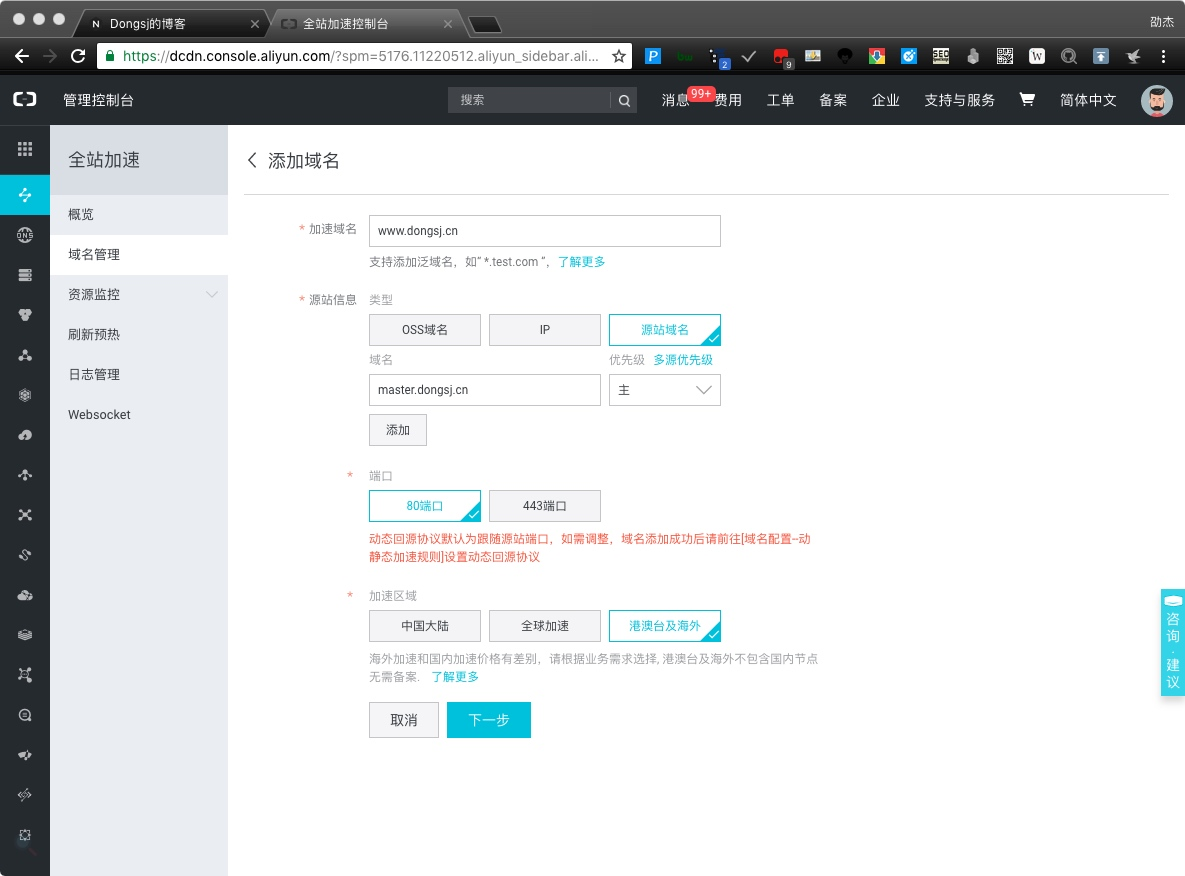
Task: Choose 全球加速 acceleration region
Action: pos(545,626)
